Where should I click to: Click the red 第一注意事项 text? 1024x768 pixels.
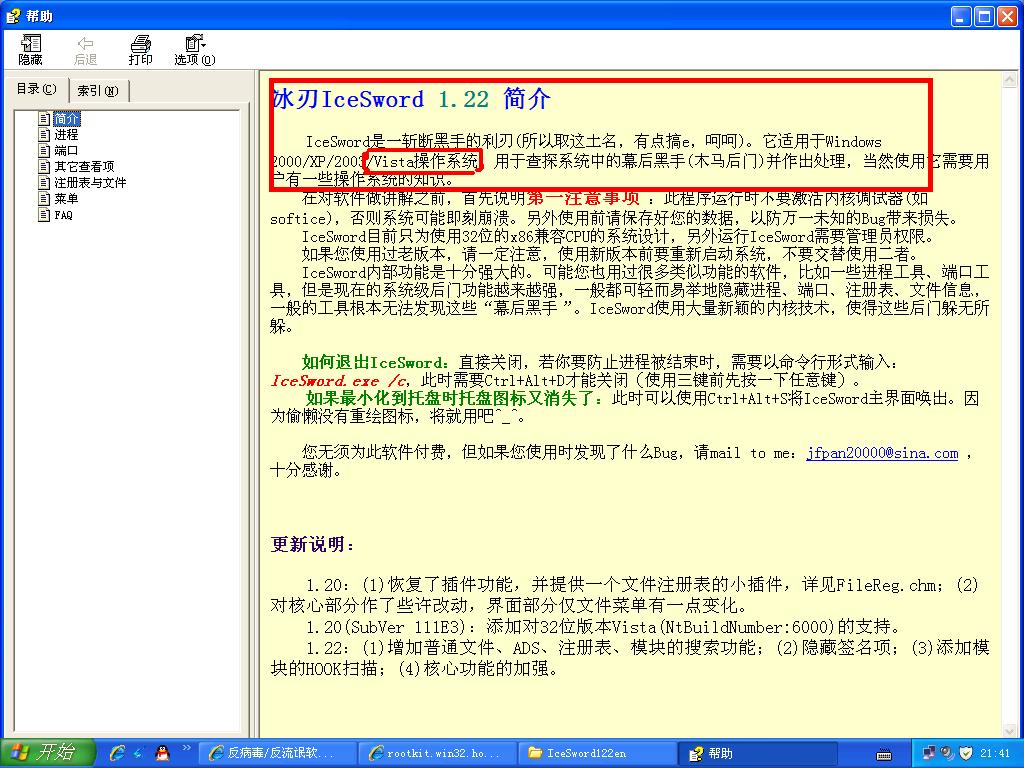point(583,199)
